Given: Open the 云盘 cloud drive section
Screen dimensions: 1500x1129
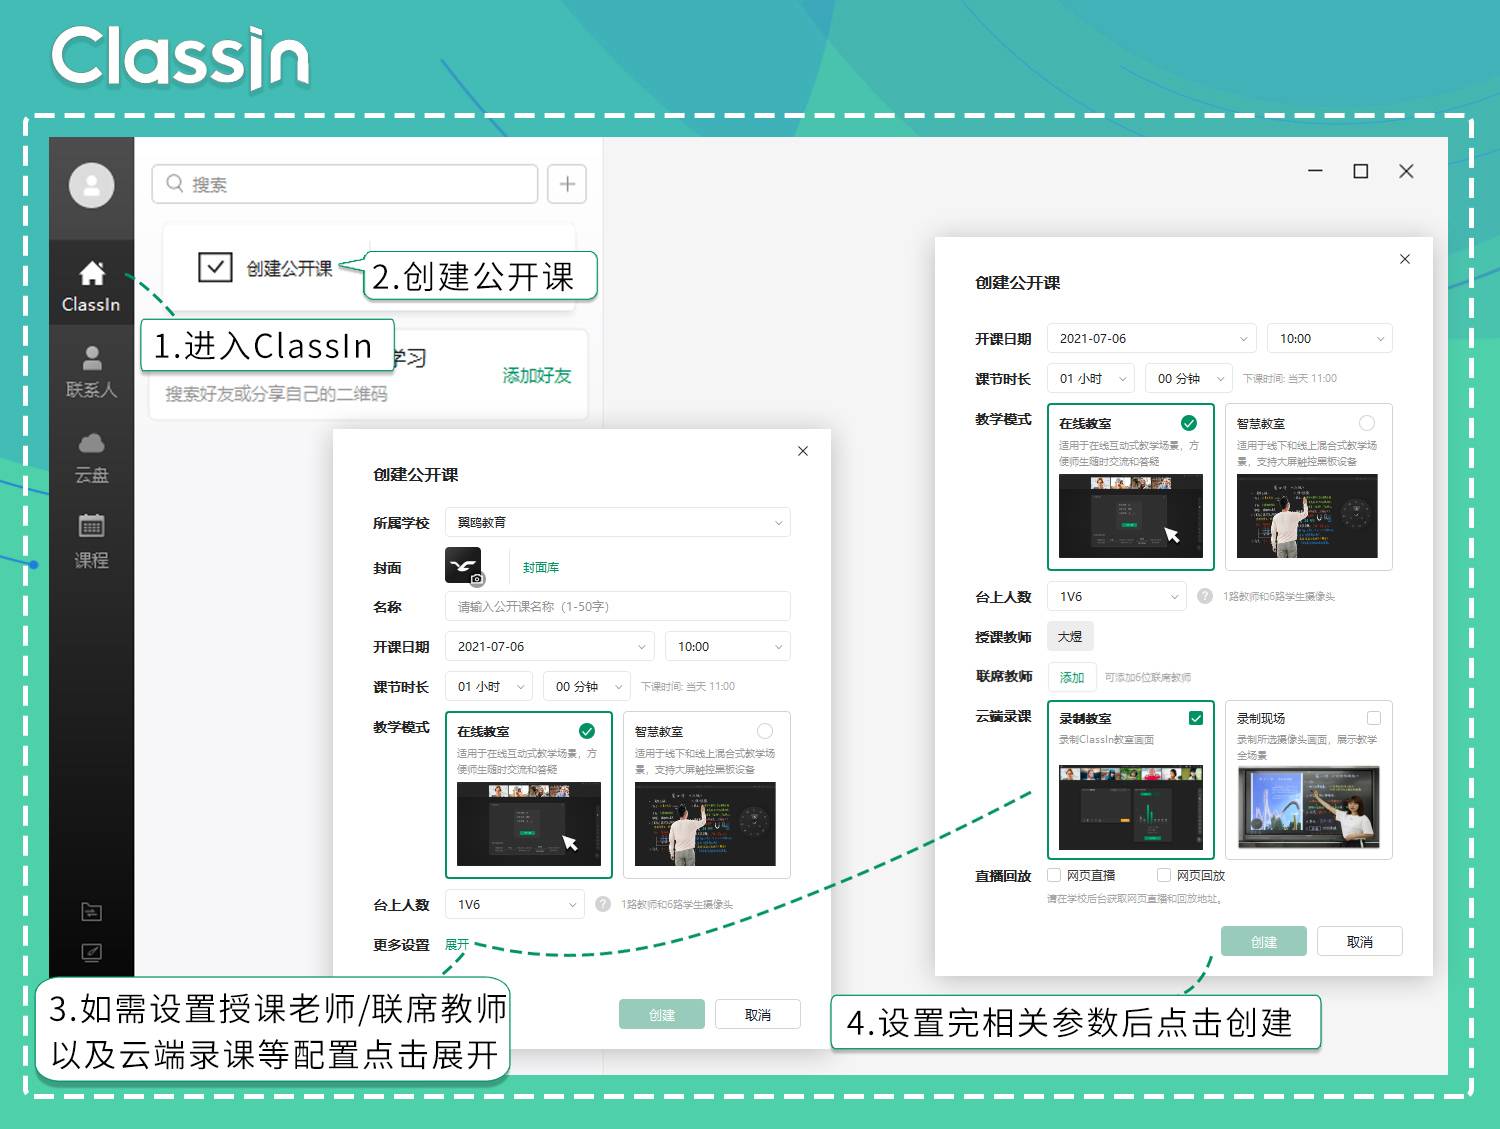Looking at the screenshot, I should click(x=91, y=458).
